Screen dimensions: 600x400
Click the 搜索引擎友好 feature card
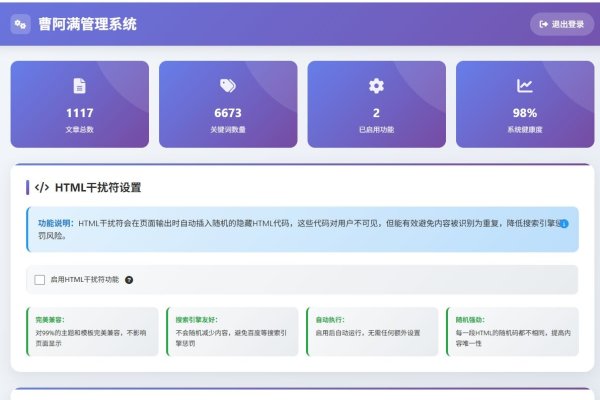[232, 331]
